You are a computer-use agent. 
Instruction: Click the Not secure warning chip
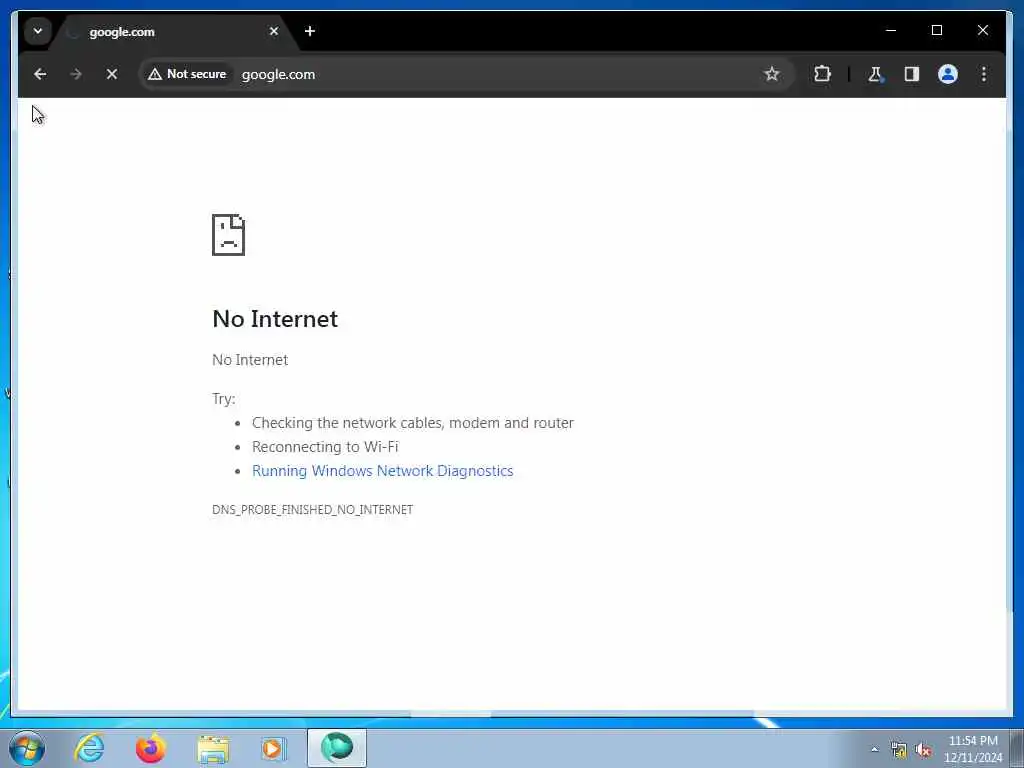(187, 74)
